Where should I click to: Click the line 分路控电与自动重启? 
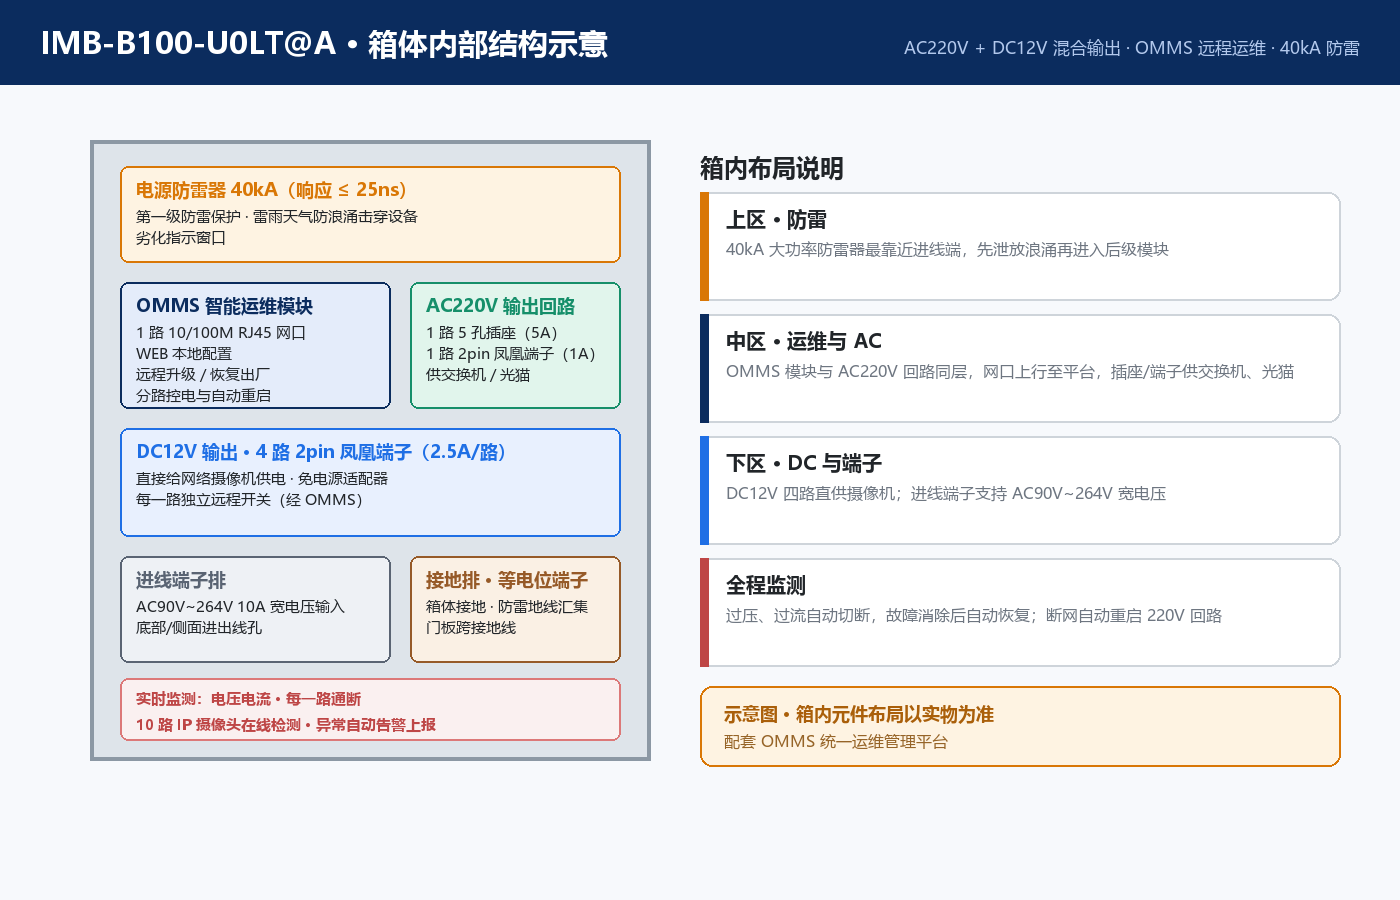tap(204, 396)
